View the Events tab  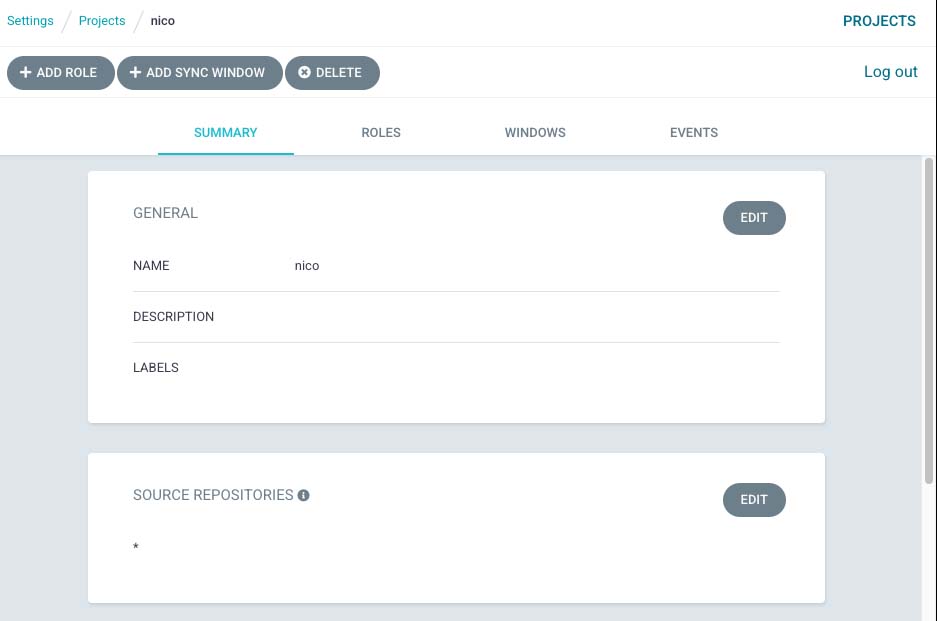[694, 133]
